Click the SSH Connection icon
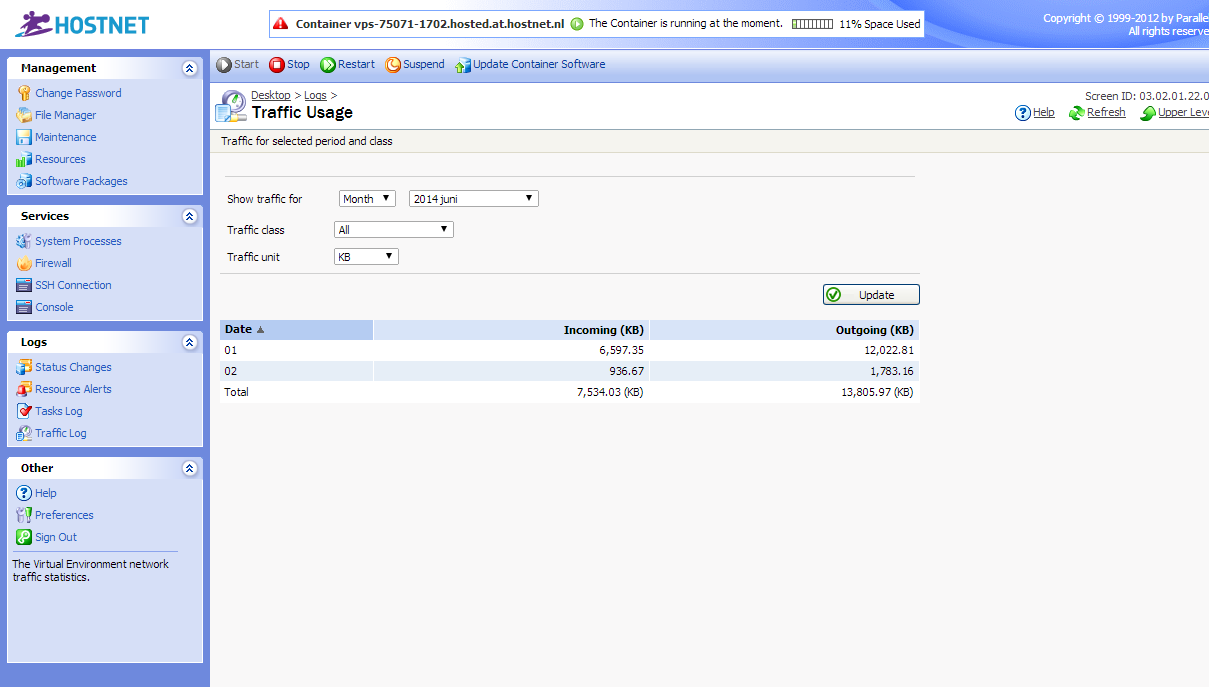Viewport: 1209px width, 687px height. click(24, 286)
